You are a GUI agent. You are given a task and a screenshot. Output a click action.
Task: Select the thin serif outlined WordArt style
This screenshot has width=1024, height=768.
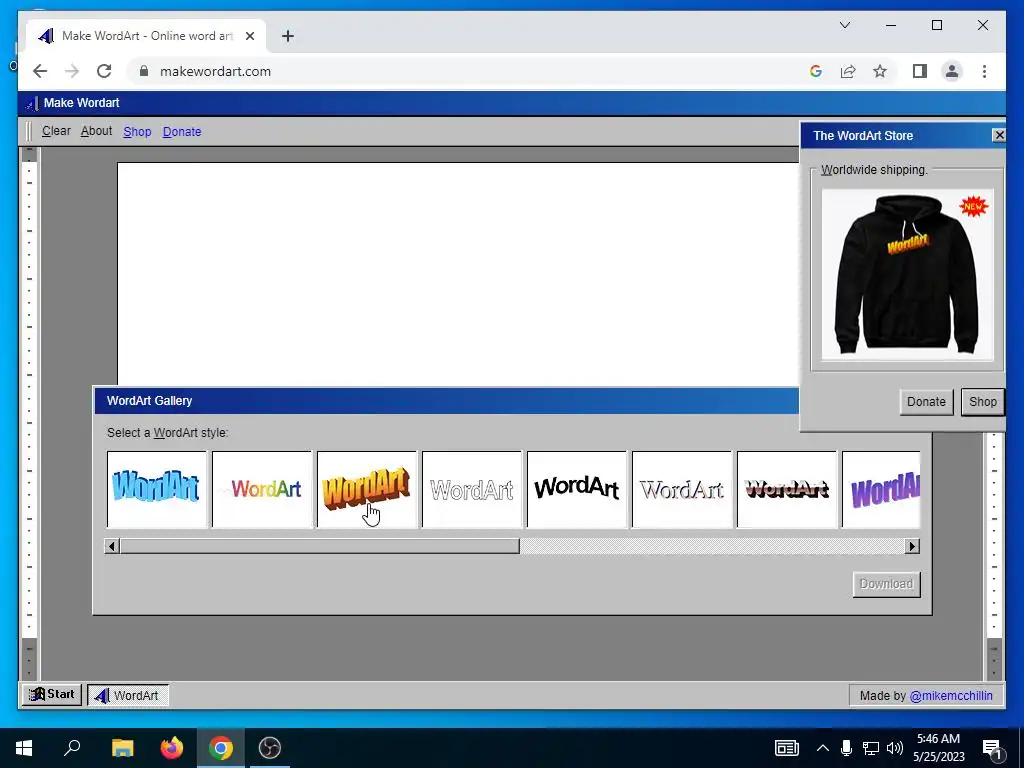click(x=682, y=489)
